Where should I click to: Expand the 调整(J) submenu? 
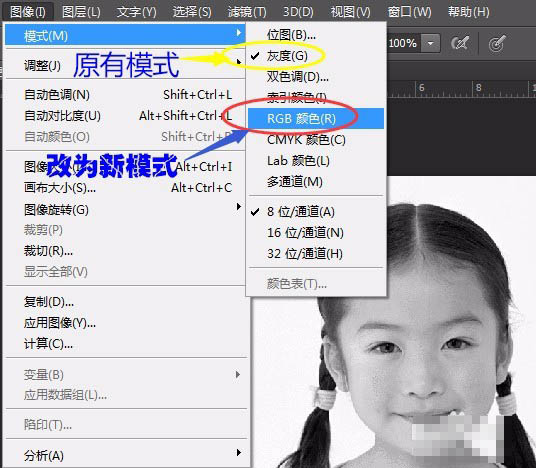(125, 64)
